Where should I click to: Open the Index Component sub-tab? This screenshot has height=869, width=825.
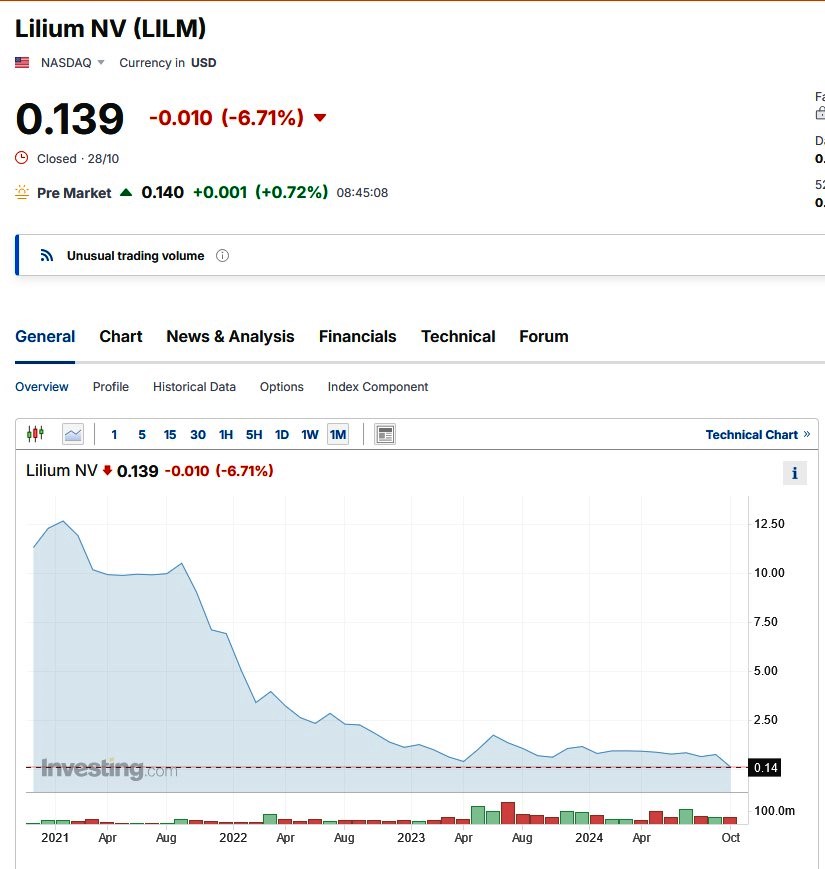(378, 387)
